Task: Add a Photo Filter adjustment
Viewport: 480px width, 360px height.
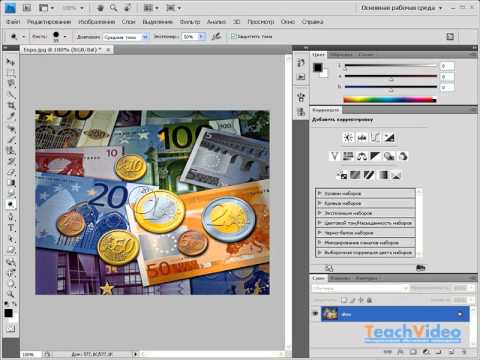Action: point(389,156)
